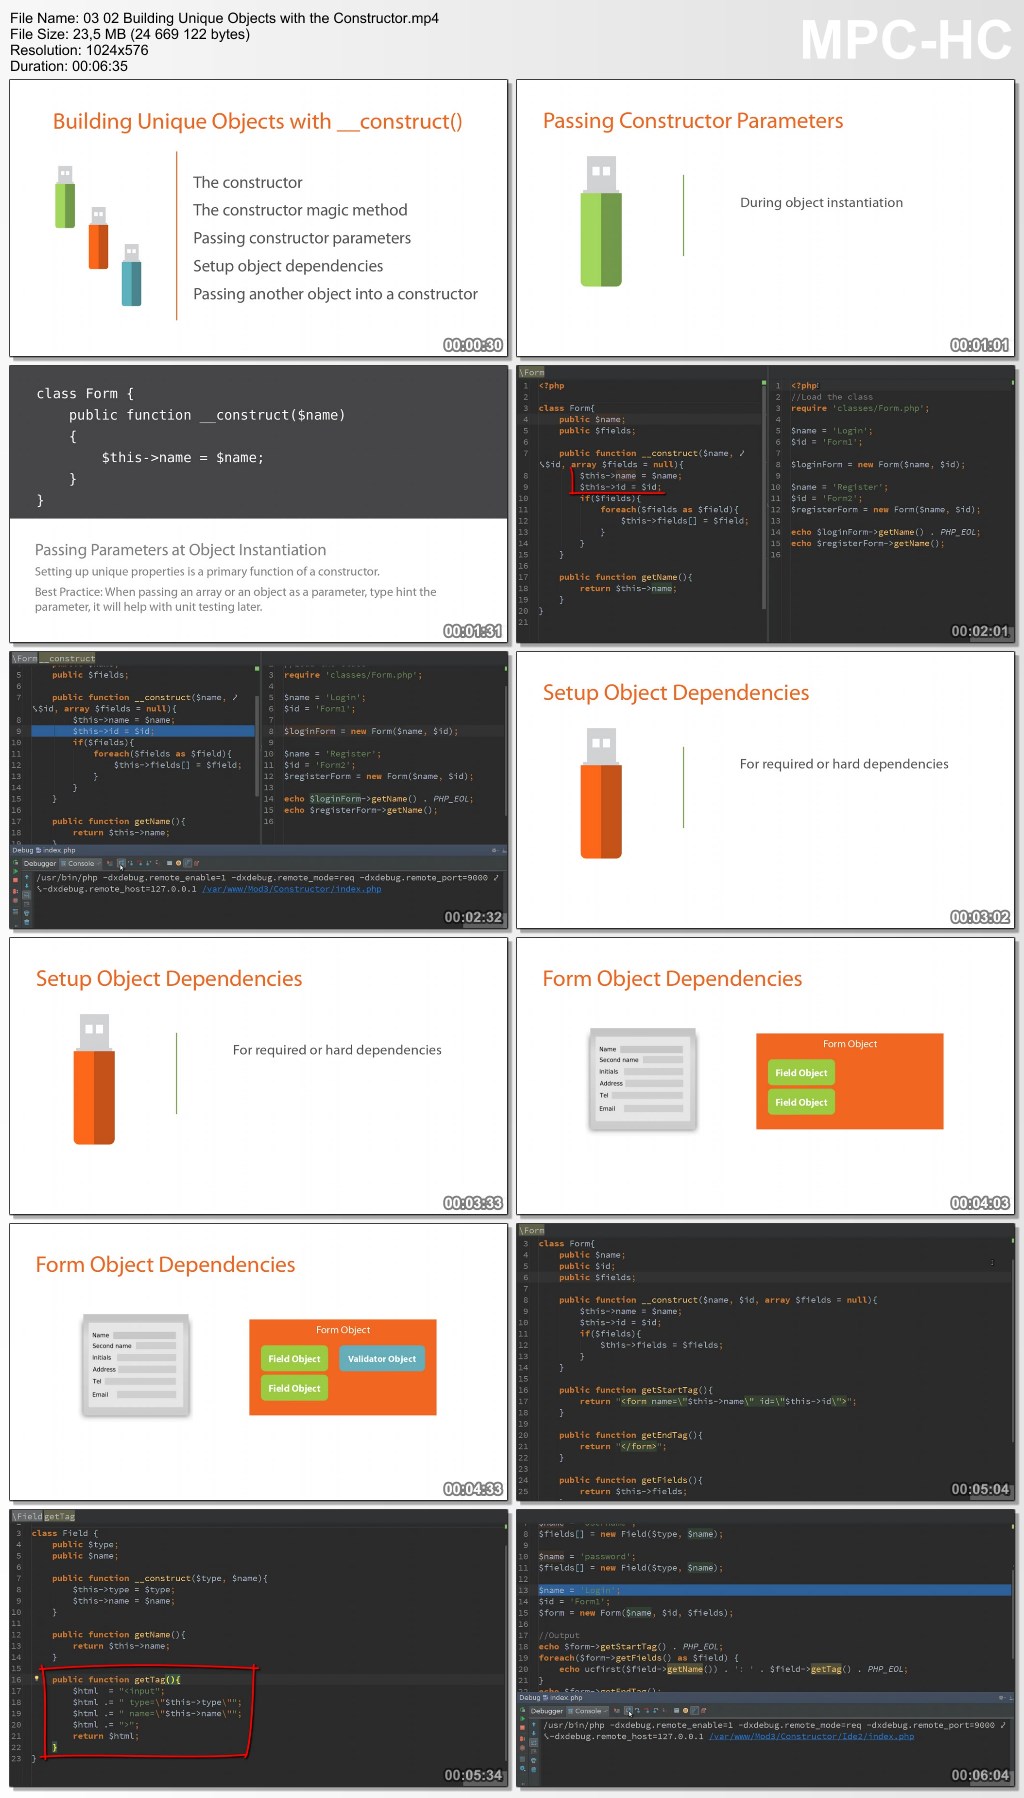Click the green USB stick on title slide
1024x1798 pixels.
click(65, 197)
